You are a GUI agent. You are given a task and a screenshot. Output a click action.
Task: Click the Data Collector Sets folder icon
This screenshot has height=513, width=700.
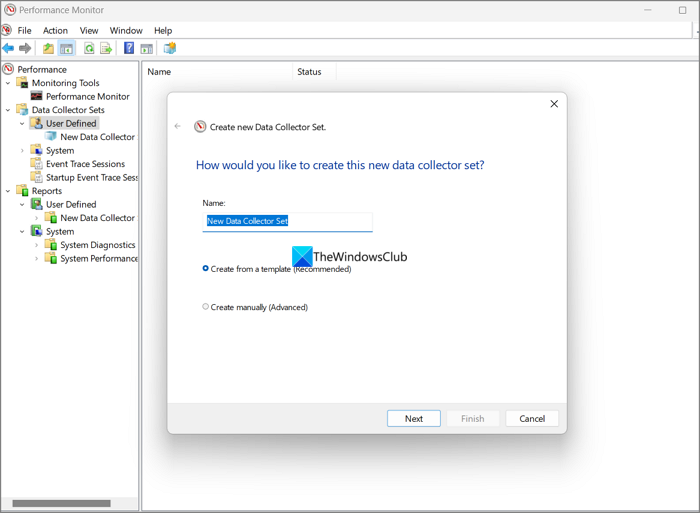click(x=22, y=109)
